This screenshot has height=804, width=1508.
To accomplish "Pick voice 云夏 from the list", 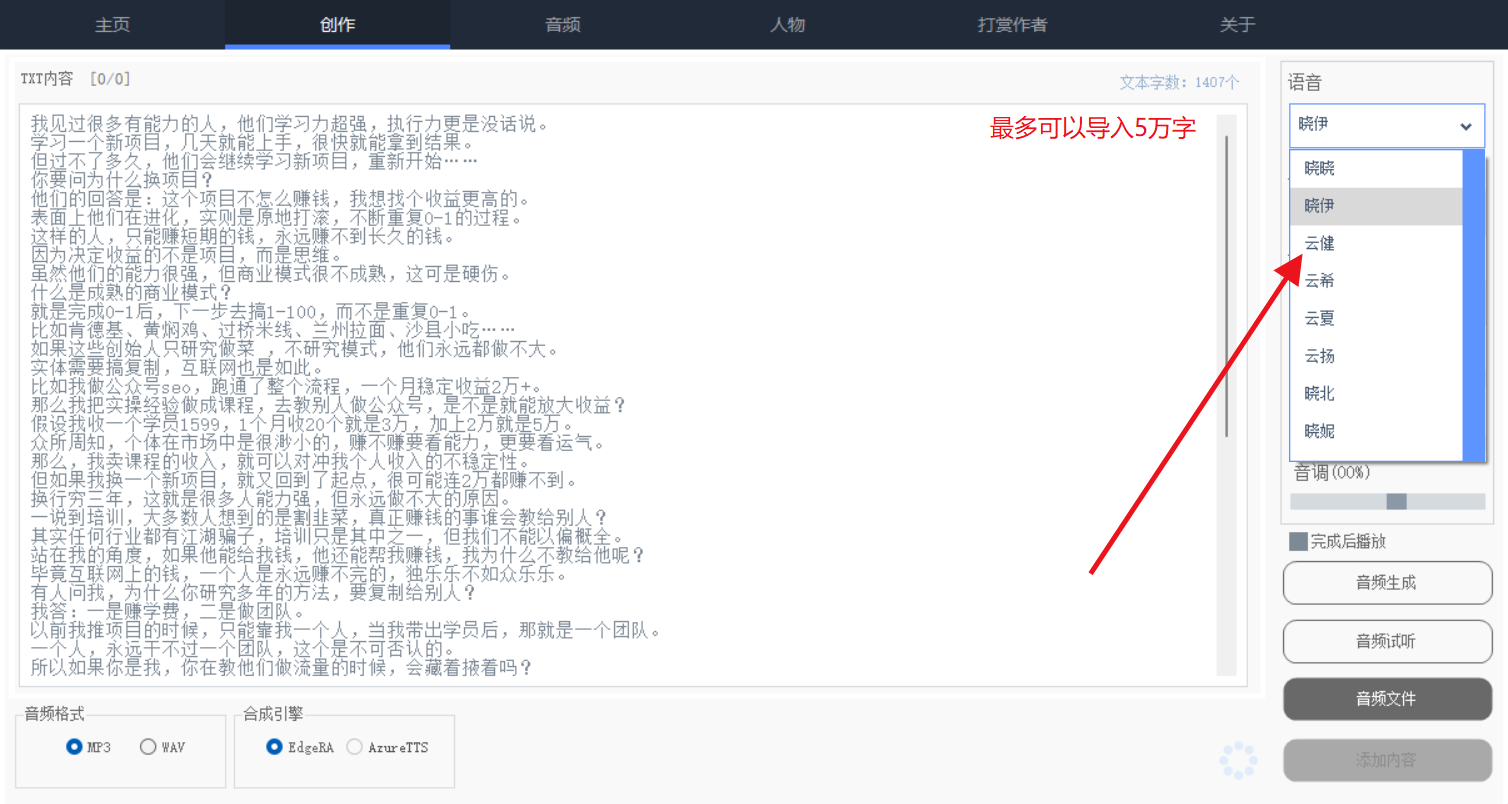I will pos(1376,319).
